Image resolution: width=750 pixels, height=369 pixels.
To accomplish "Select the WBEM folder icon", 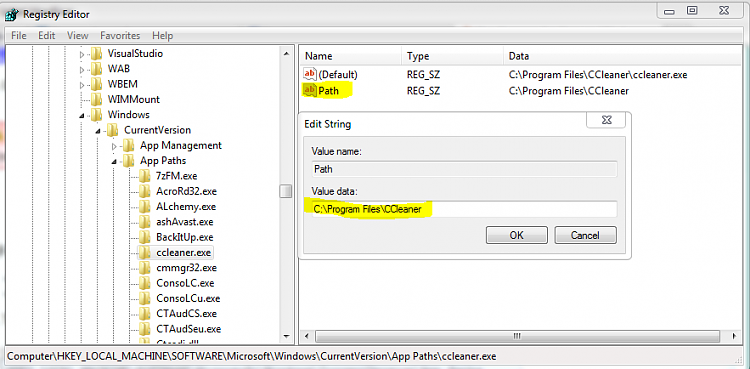I will click(97, 84).
